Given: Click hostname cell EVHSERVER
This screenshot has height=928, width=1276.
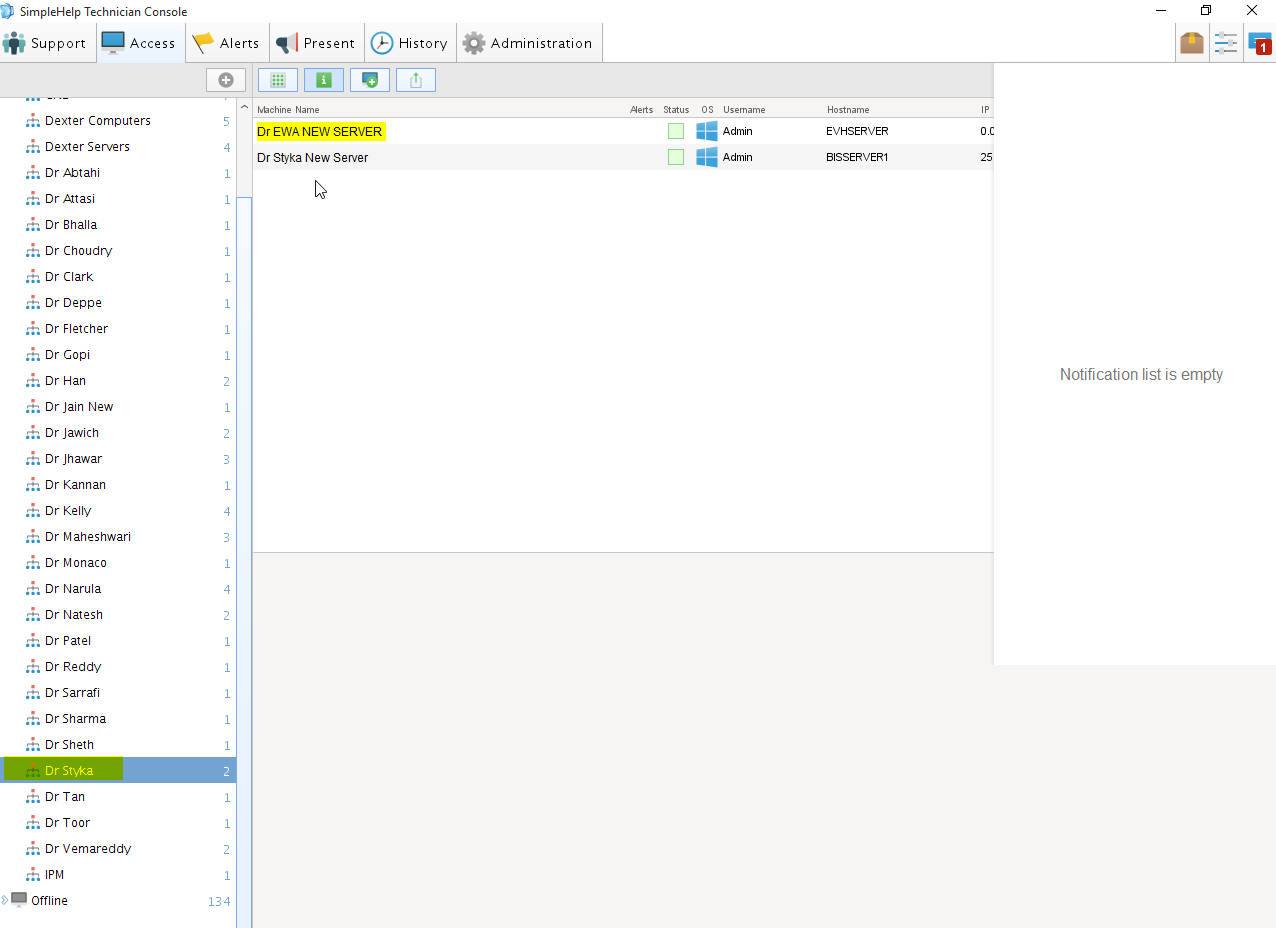Looking at the screenshot, I should pos(857,131).
